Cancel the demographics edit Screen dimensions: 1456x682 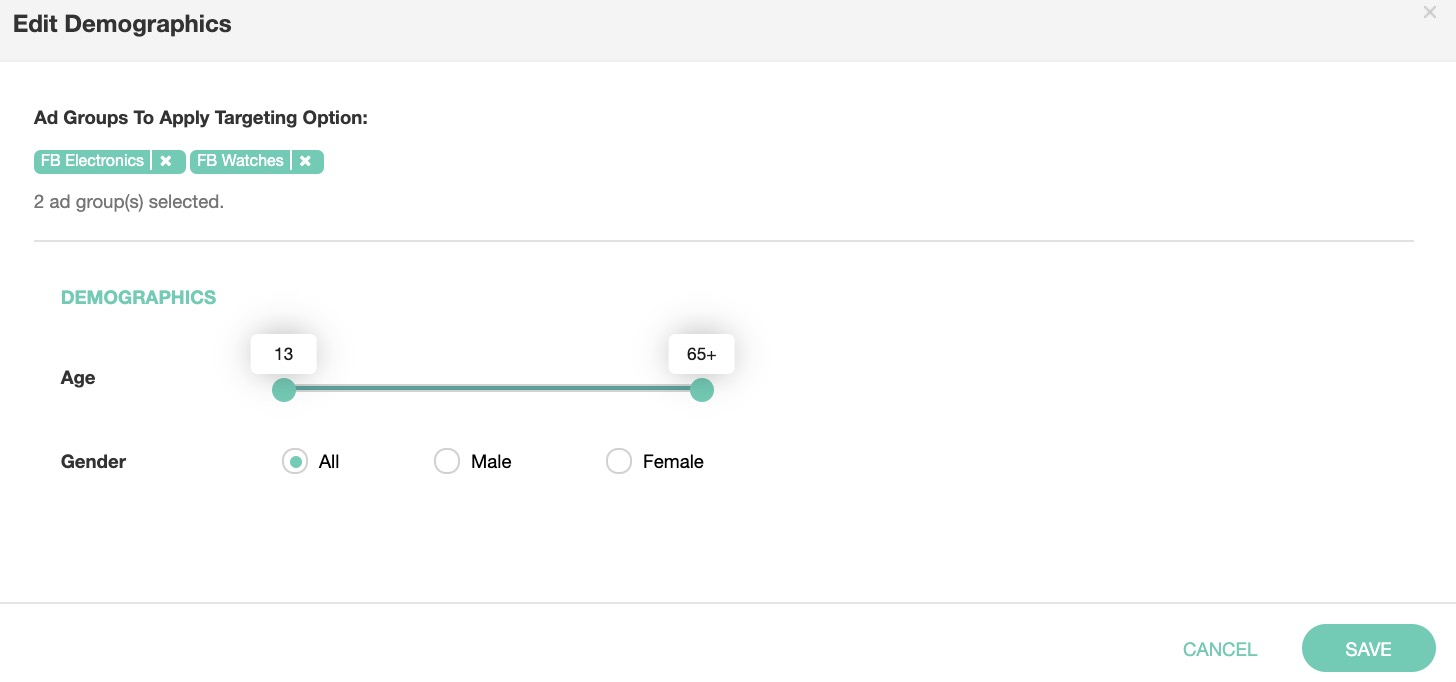(1219, 649)
